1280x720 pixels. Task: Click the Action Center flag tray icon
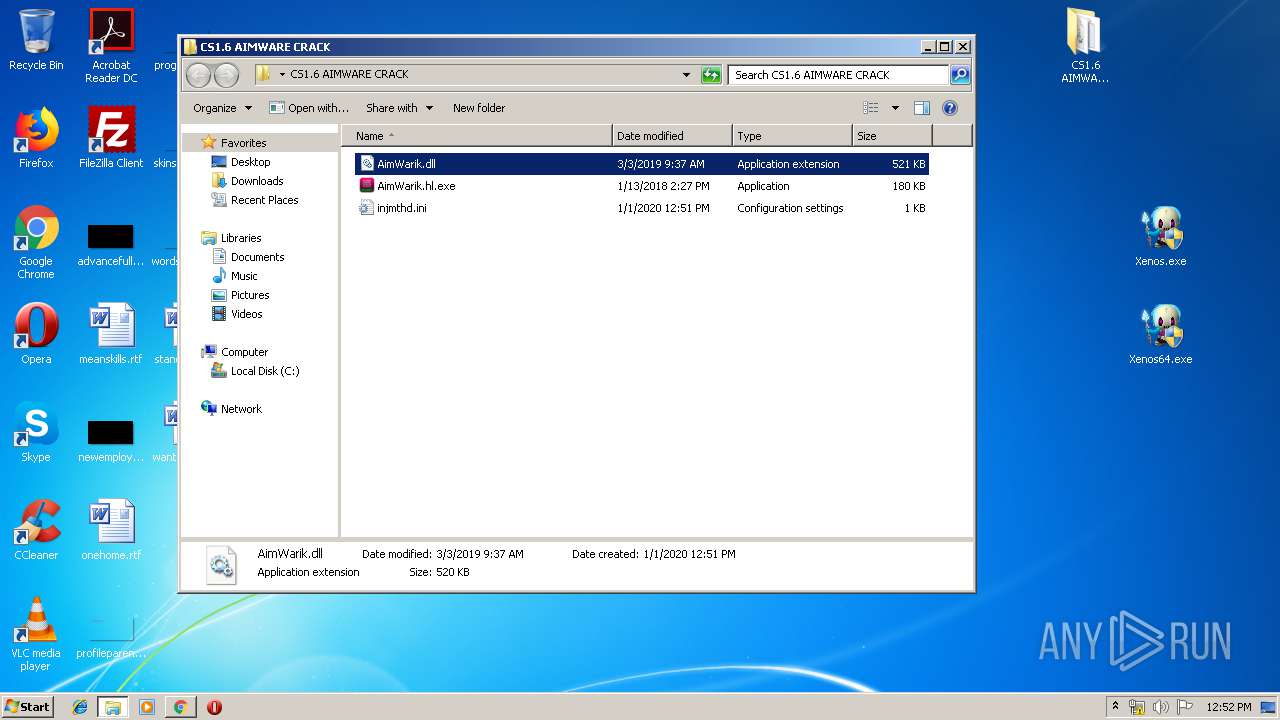(1185, 707)
